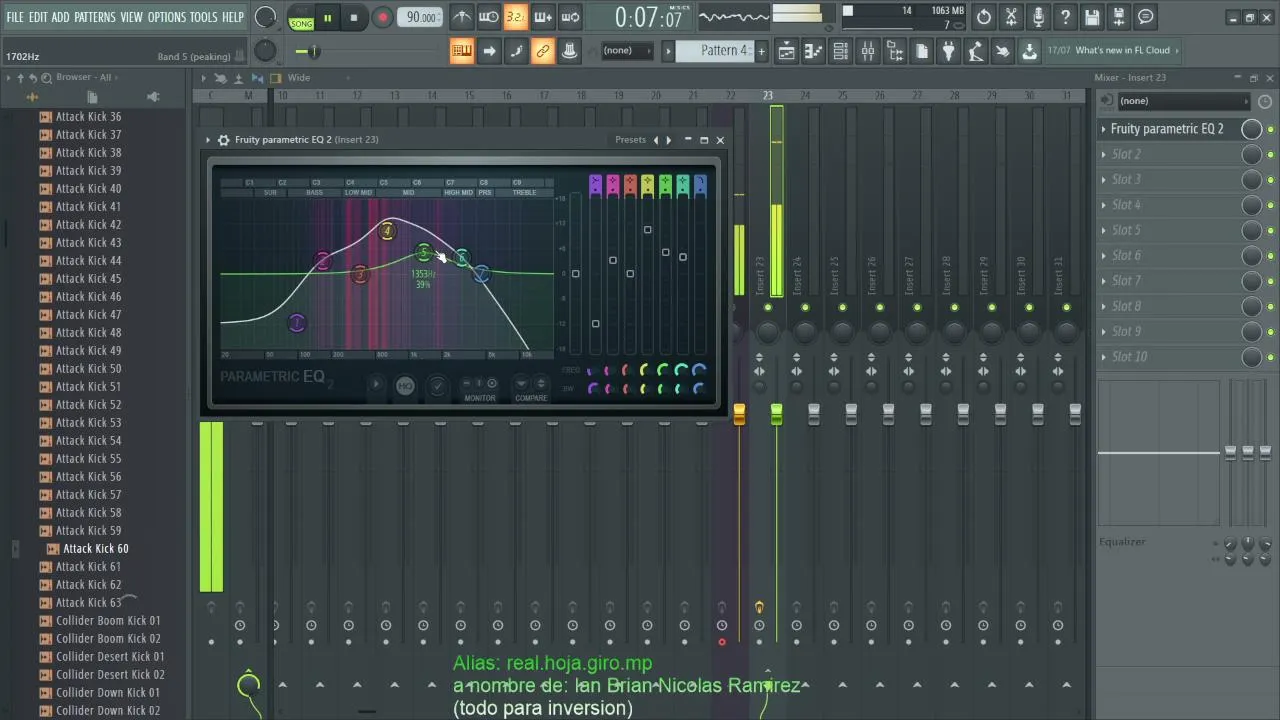Open the FILE menu
1280x720 pixels.
tap(15, 17)
